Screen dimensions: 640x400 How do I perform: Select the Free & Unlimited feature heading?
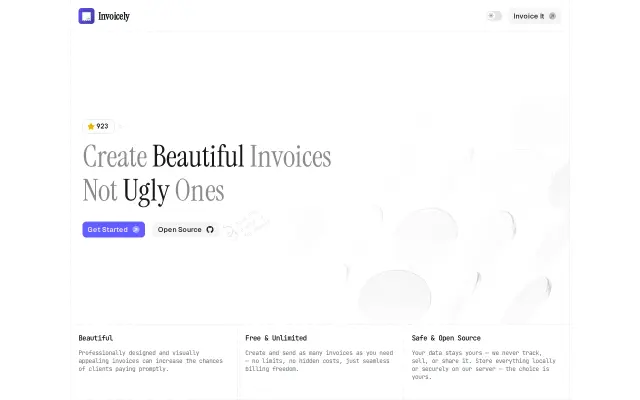point(276,338)
